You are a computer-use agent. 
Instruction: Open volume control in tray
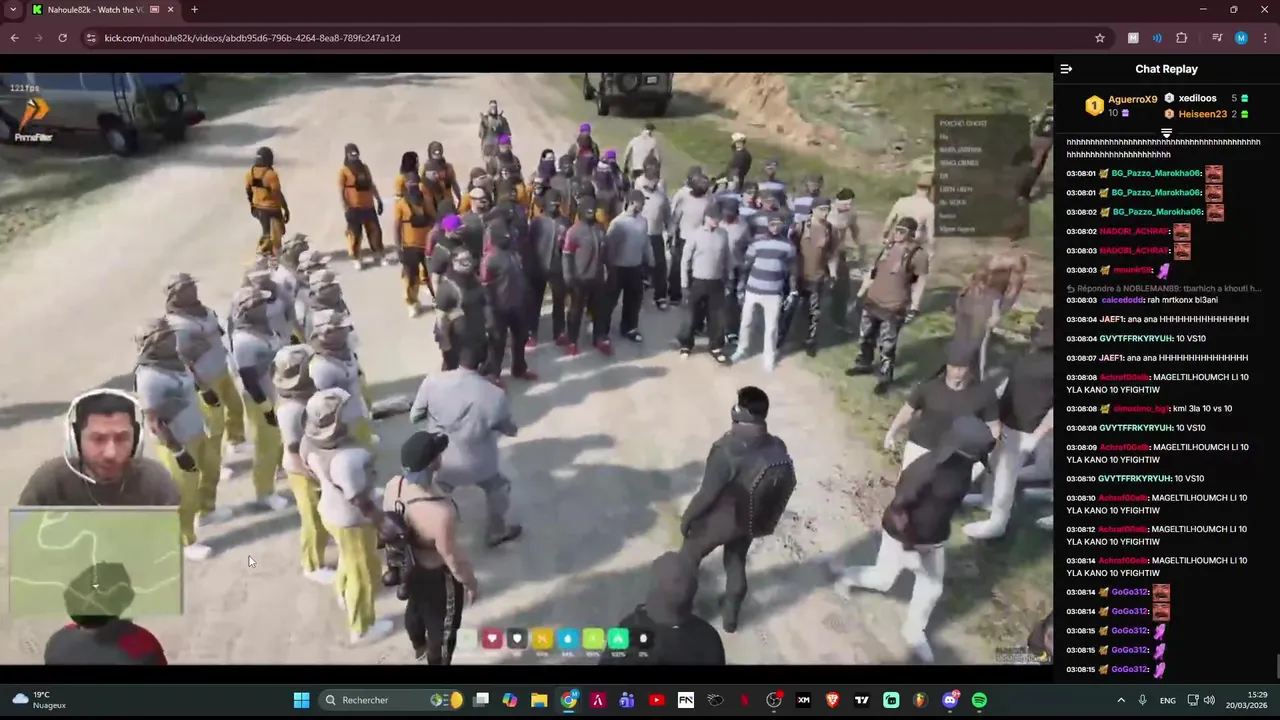click(1209, 700)
